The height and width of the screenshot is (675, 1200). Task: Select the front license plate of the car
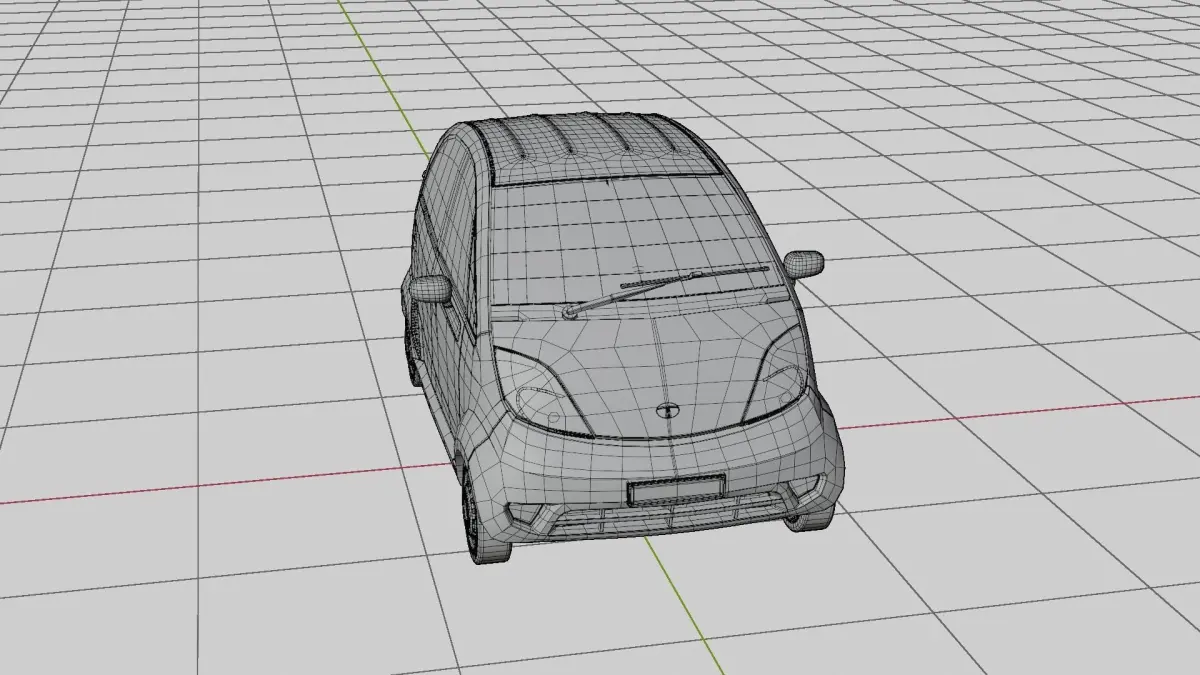[675, 489]
